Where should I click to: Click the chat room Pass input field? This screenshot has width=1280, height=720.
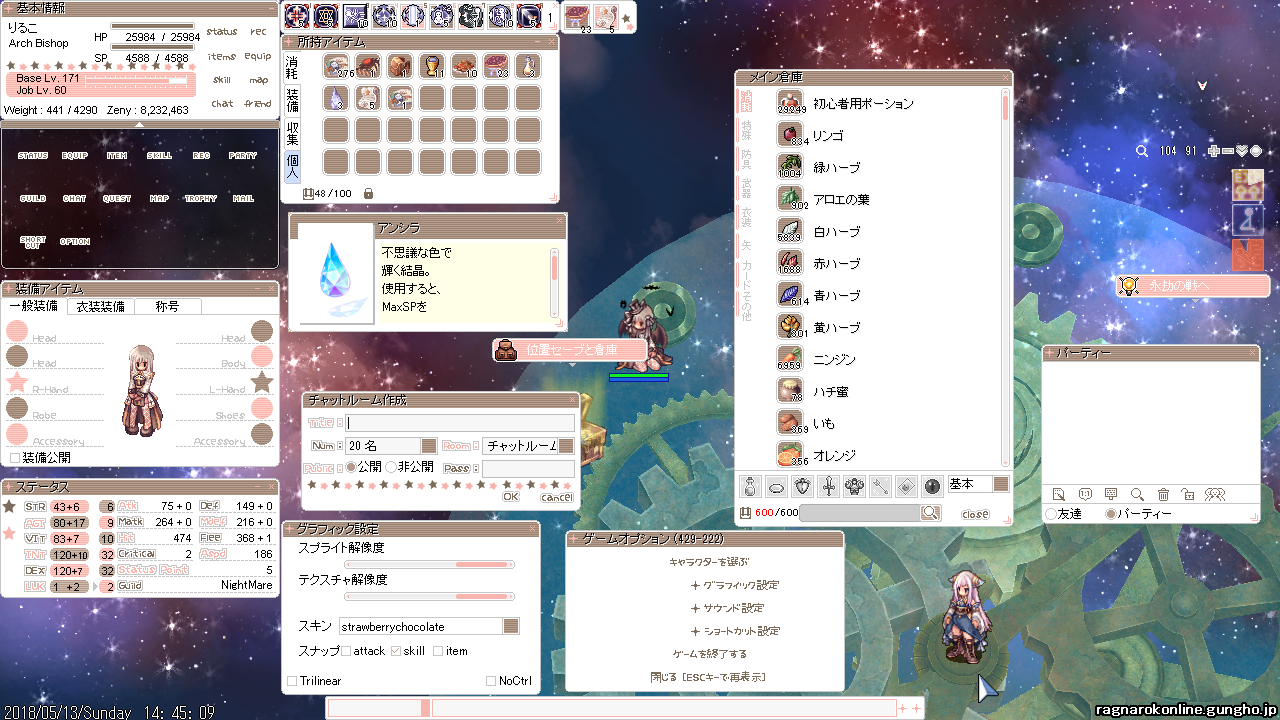tap(529, 468)
